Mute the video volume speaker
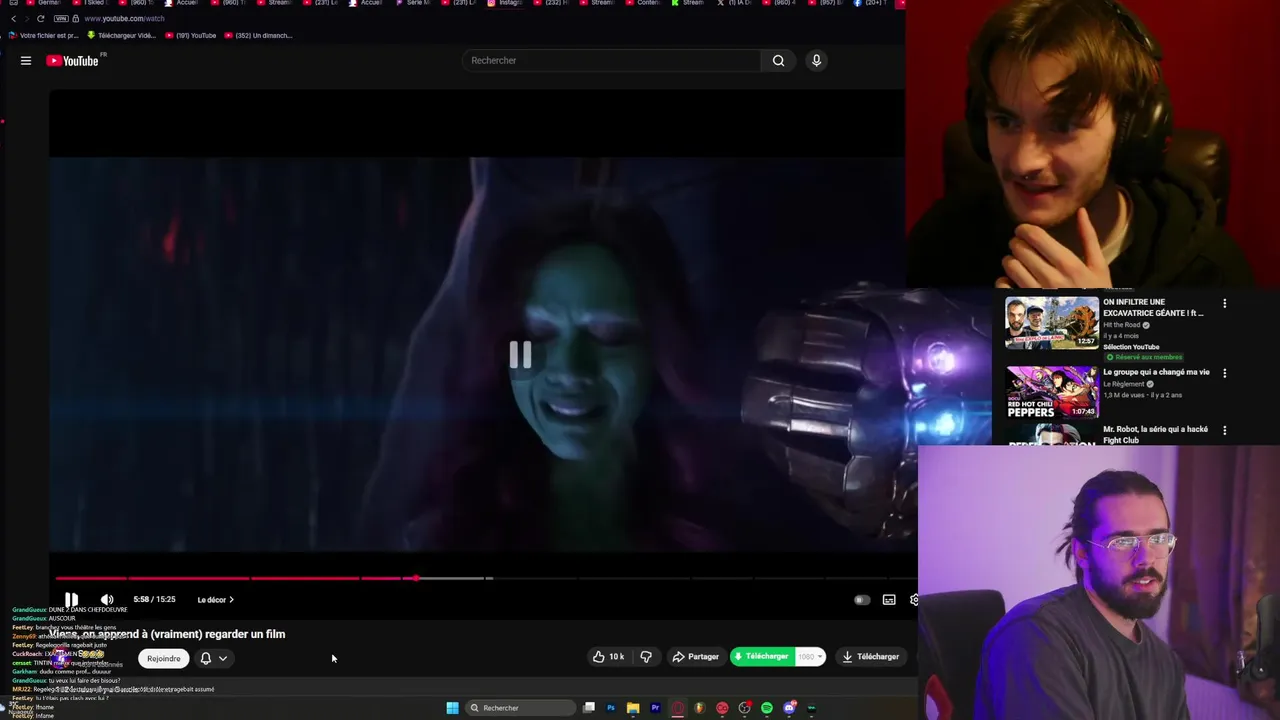The width and height of the screenshot is (1280, 720). tap(107, 600)
